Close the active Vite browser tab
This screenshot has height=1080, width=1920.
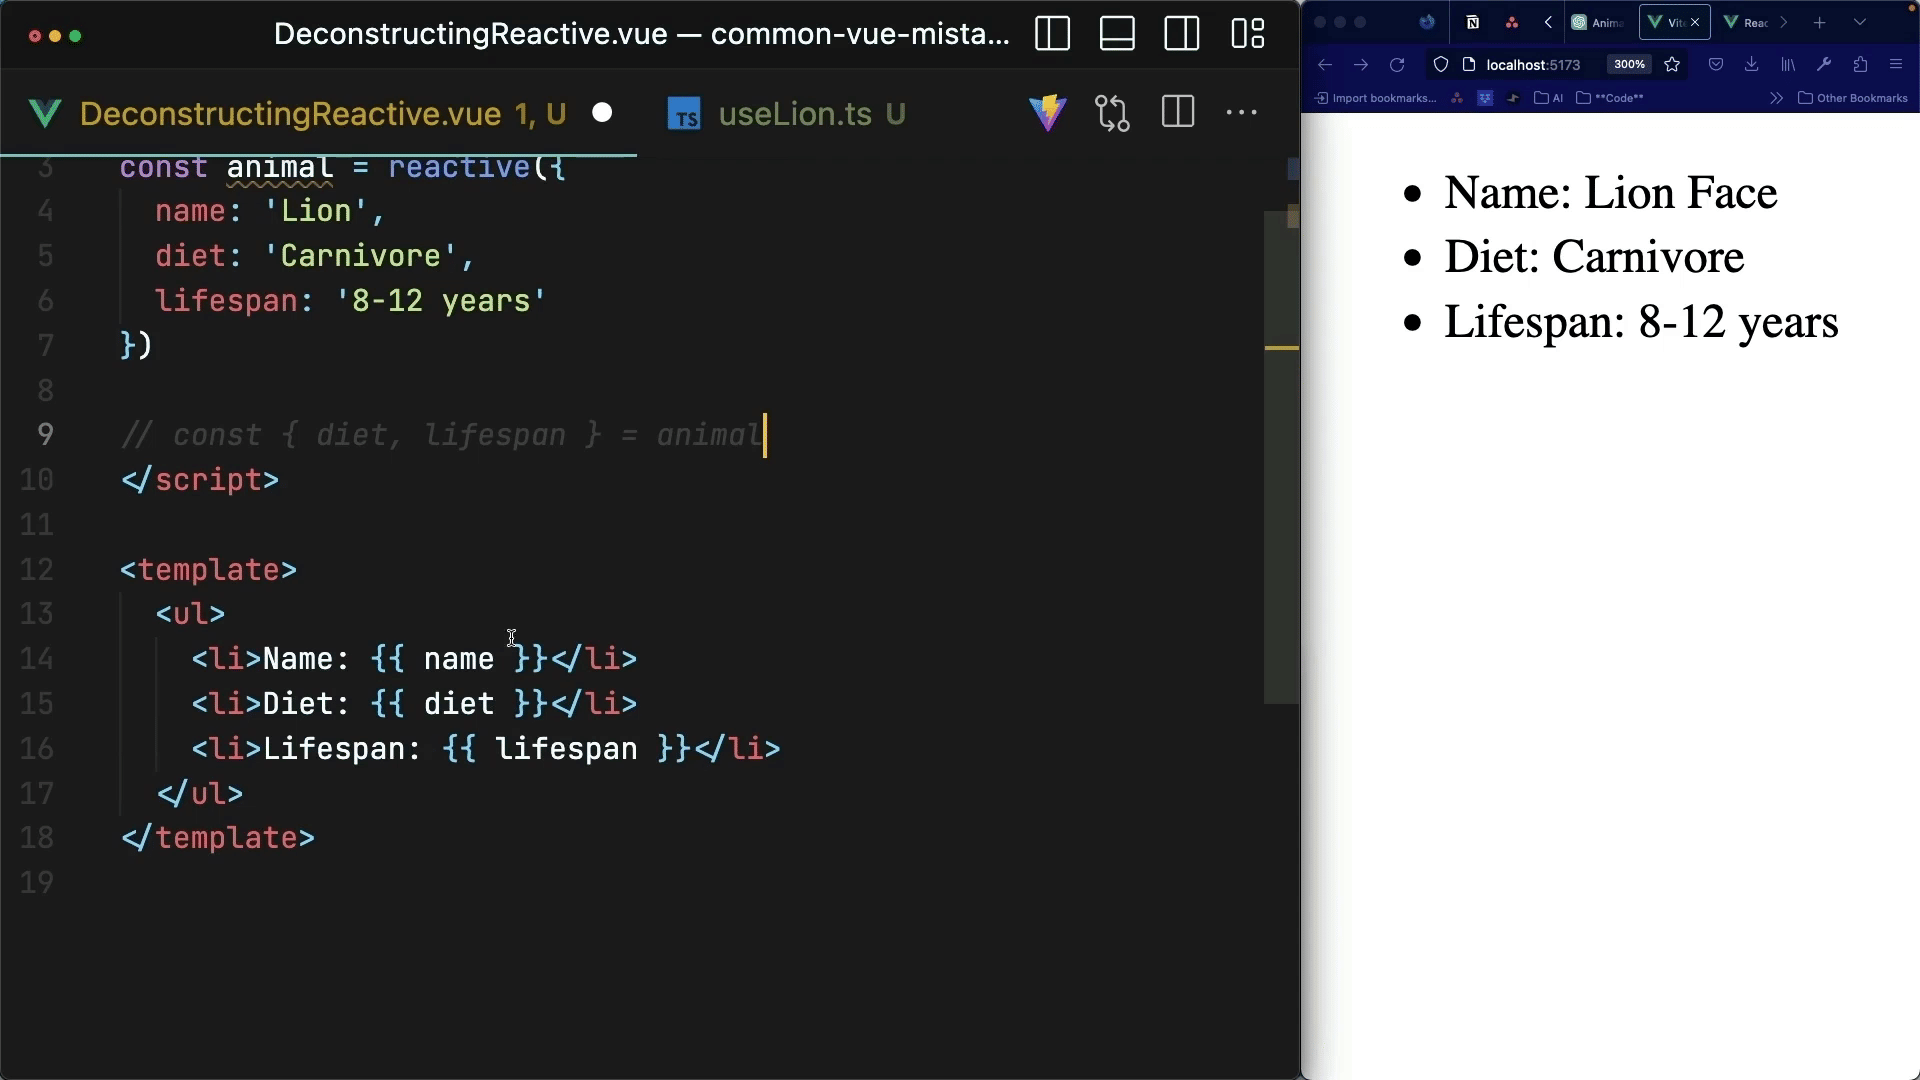pyautogui.click(x=1695, y=22)
